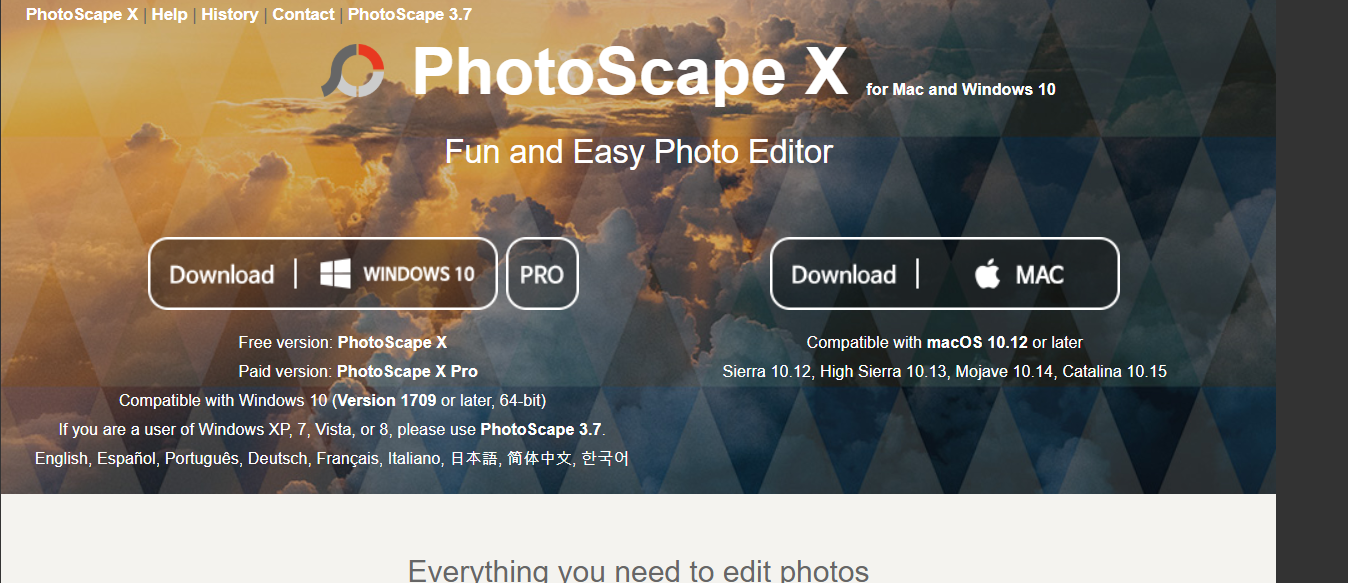Click 'WINDOWS 10' label in download button
The image size is (1348, 583).
coord(419,274)
